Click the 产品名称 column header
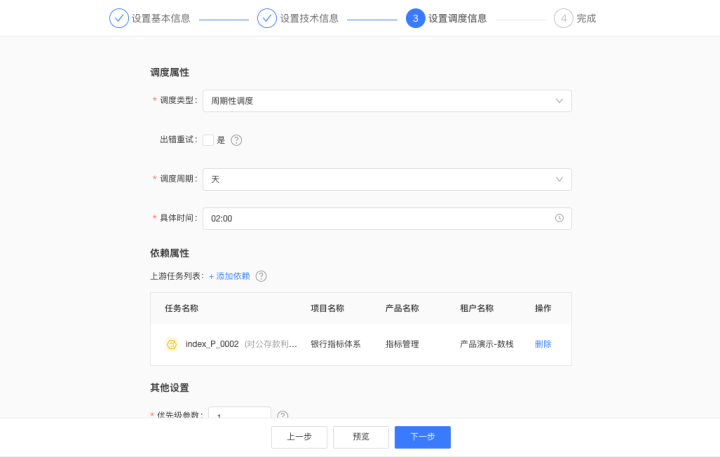Viewport: 720px width, 457px height. coord(402,308)
